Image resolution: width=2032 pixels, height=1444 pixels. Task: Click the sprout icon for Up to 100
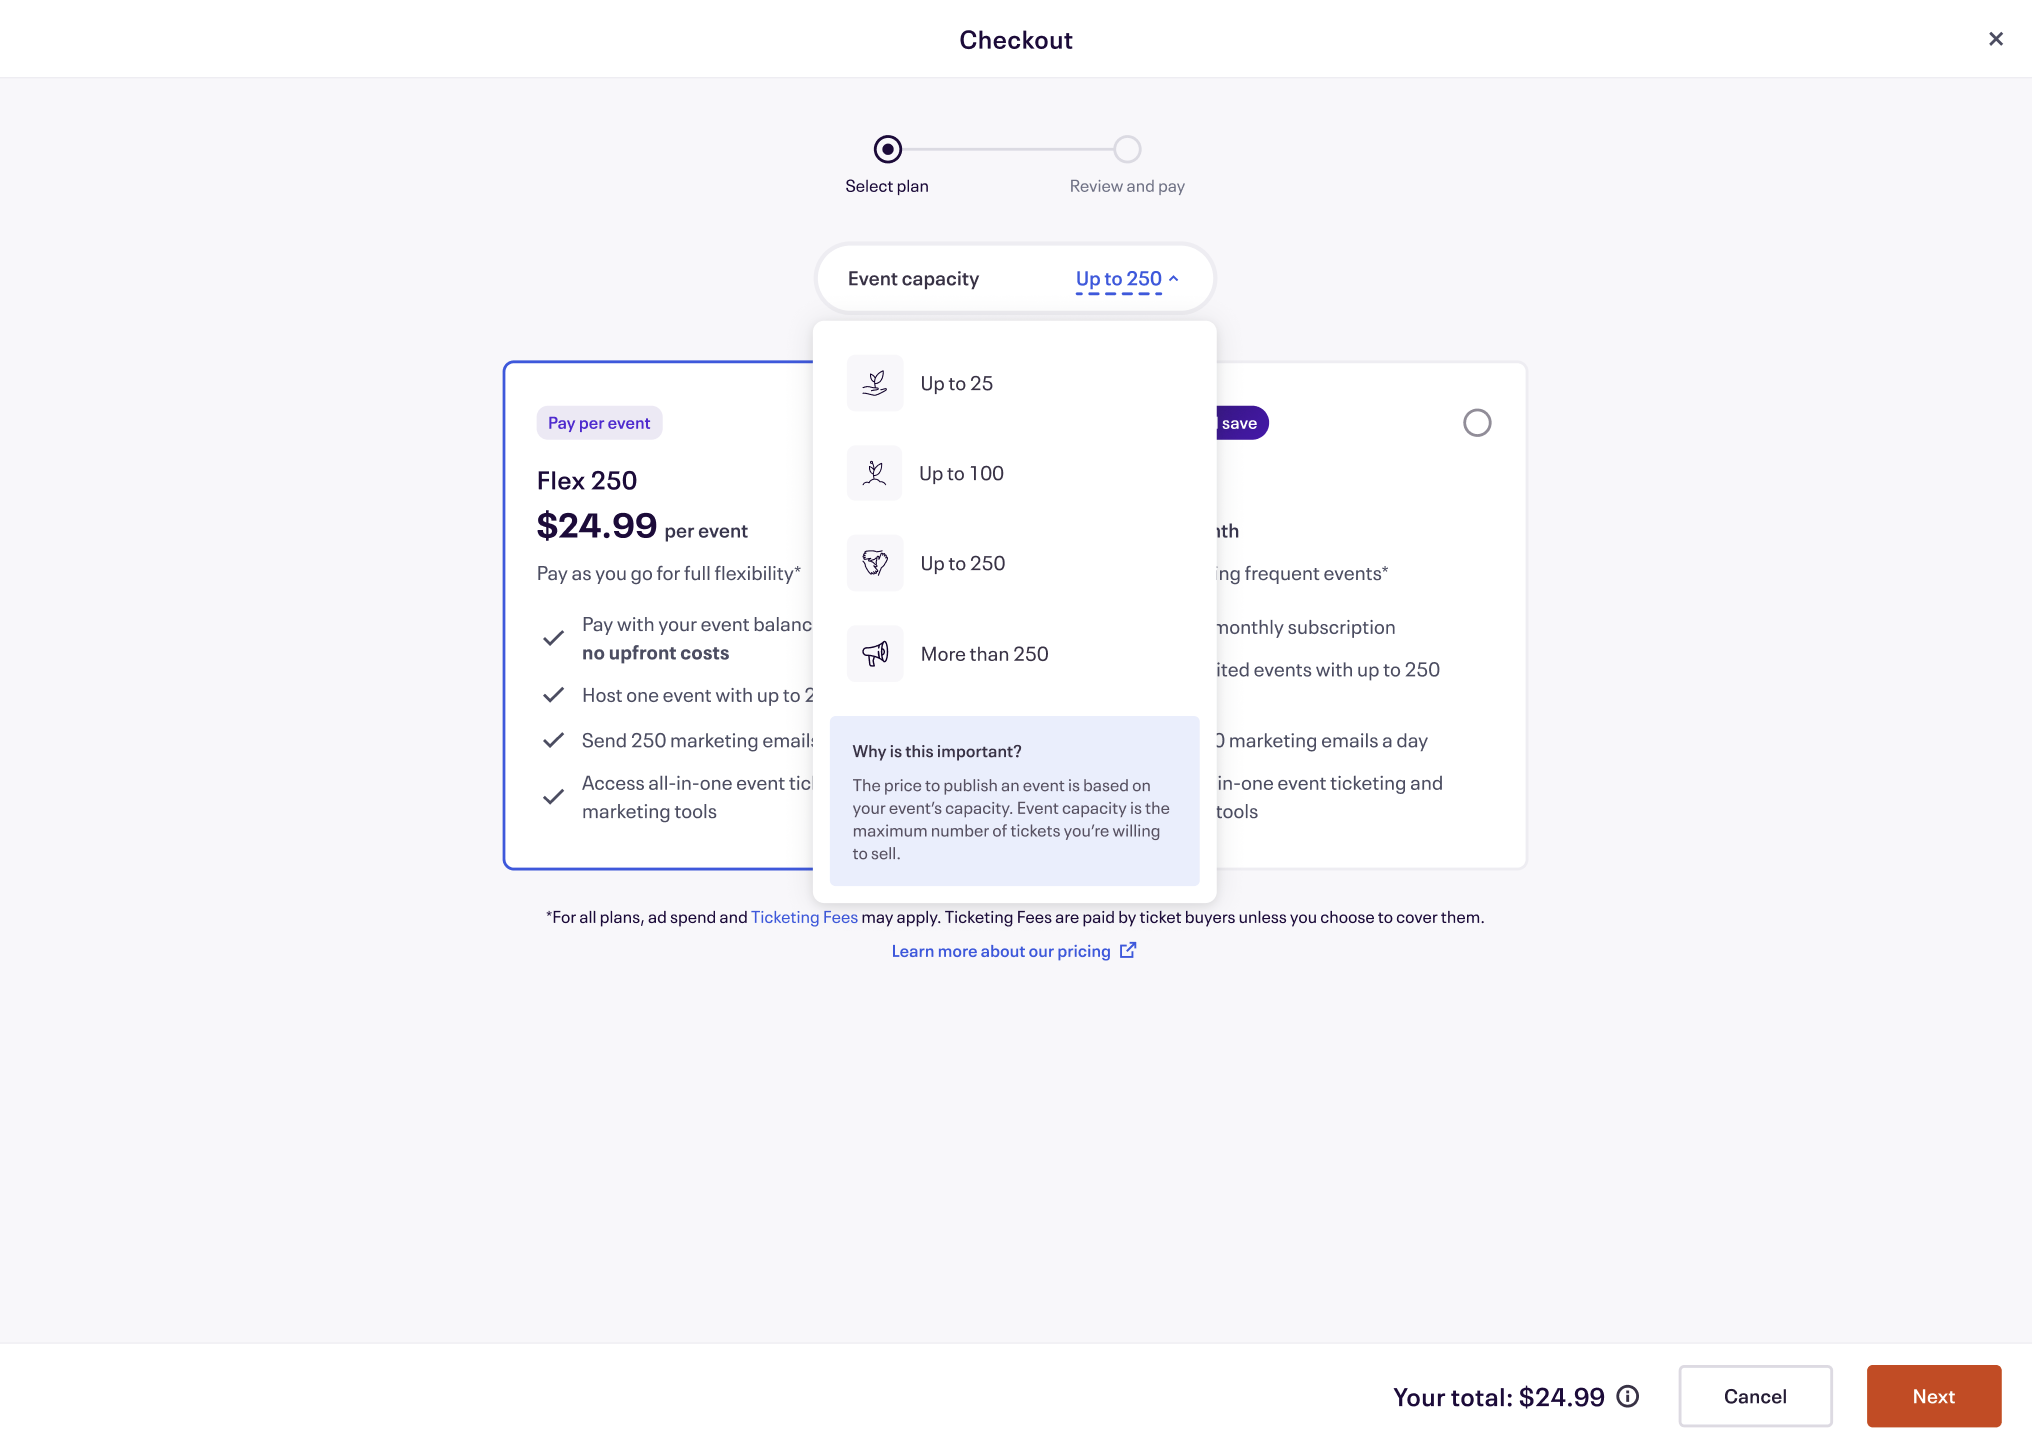pyautogui.click(x=875, y=473)
